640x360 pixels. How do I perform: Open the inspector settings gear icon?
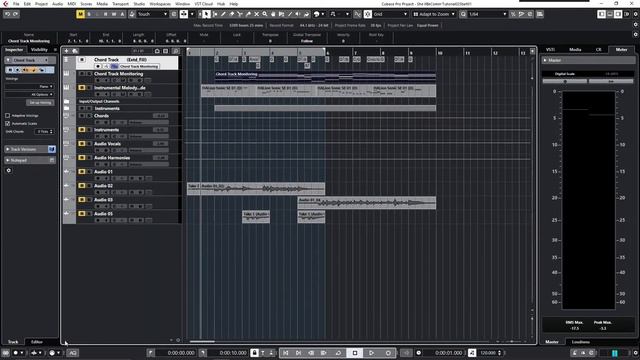[9, 170]
